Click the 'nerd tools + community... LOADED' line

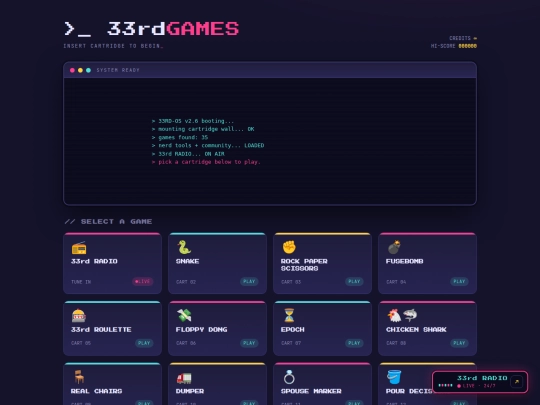coord(208,145)
